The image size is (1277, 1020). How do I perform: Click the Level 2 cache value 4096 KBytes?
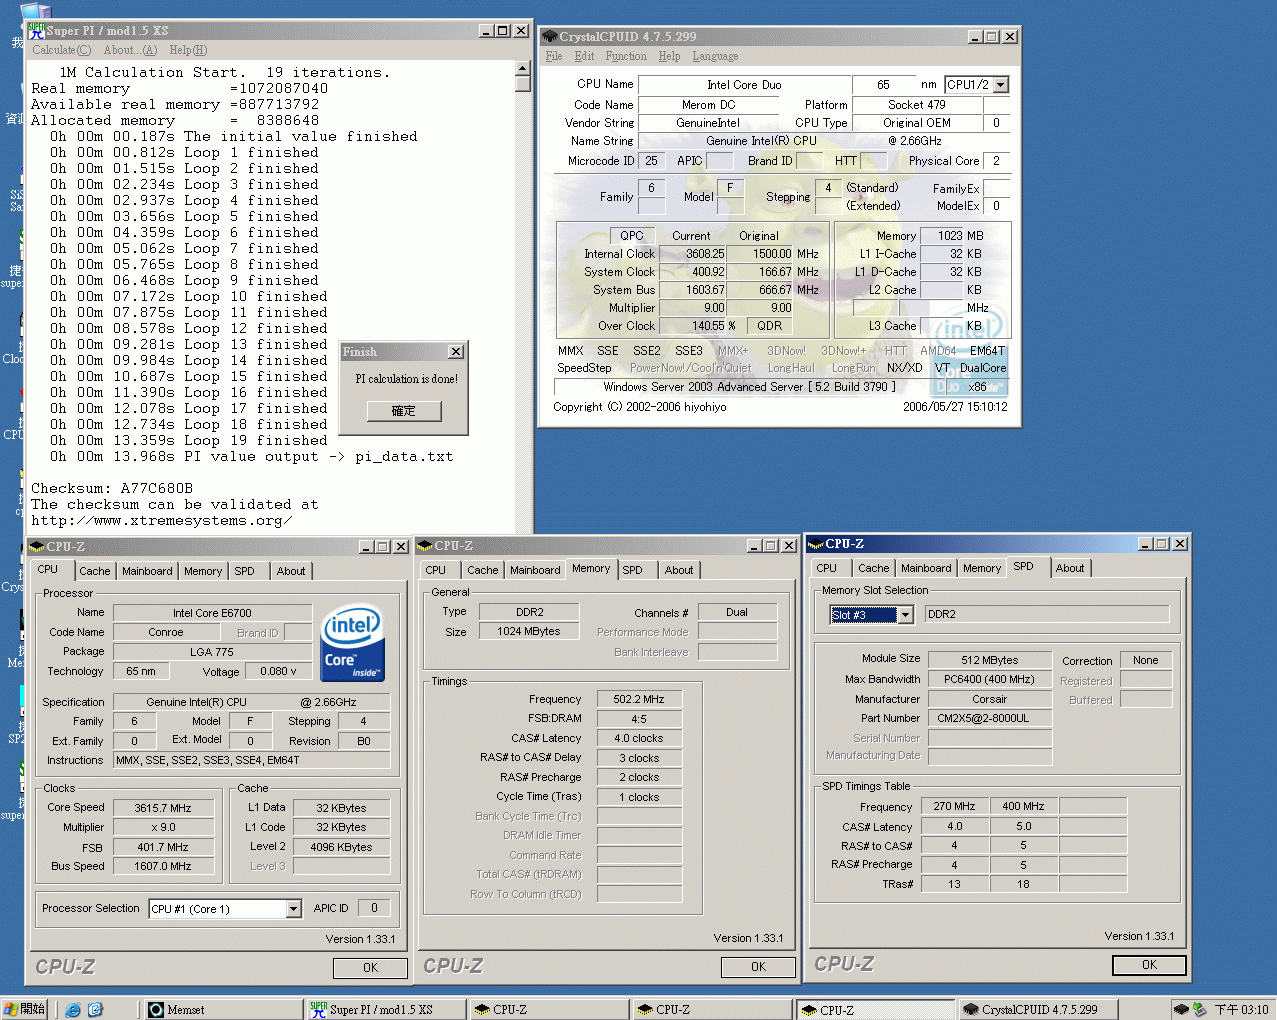pyautogui.click(x=341, y=847)
